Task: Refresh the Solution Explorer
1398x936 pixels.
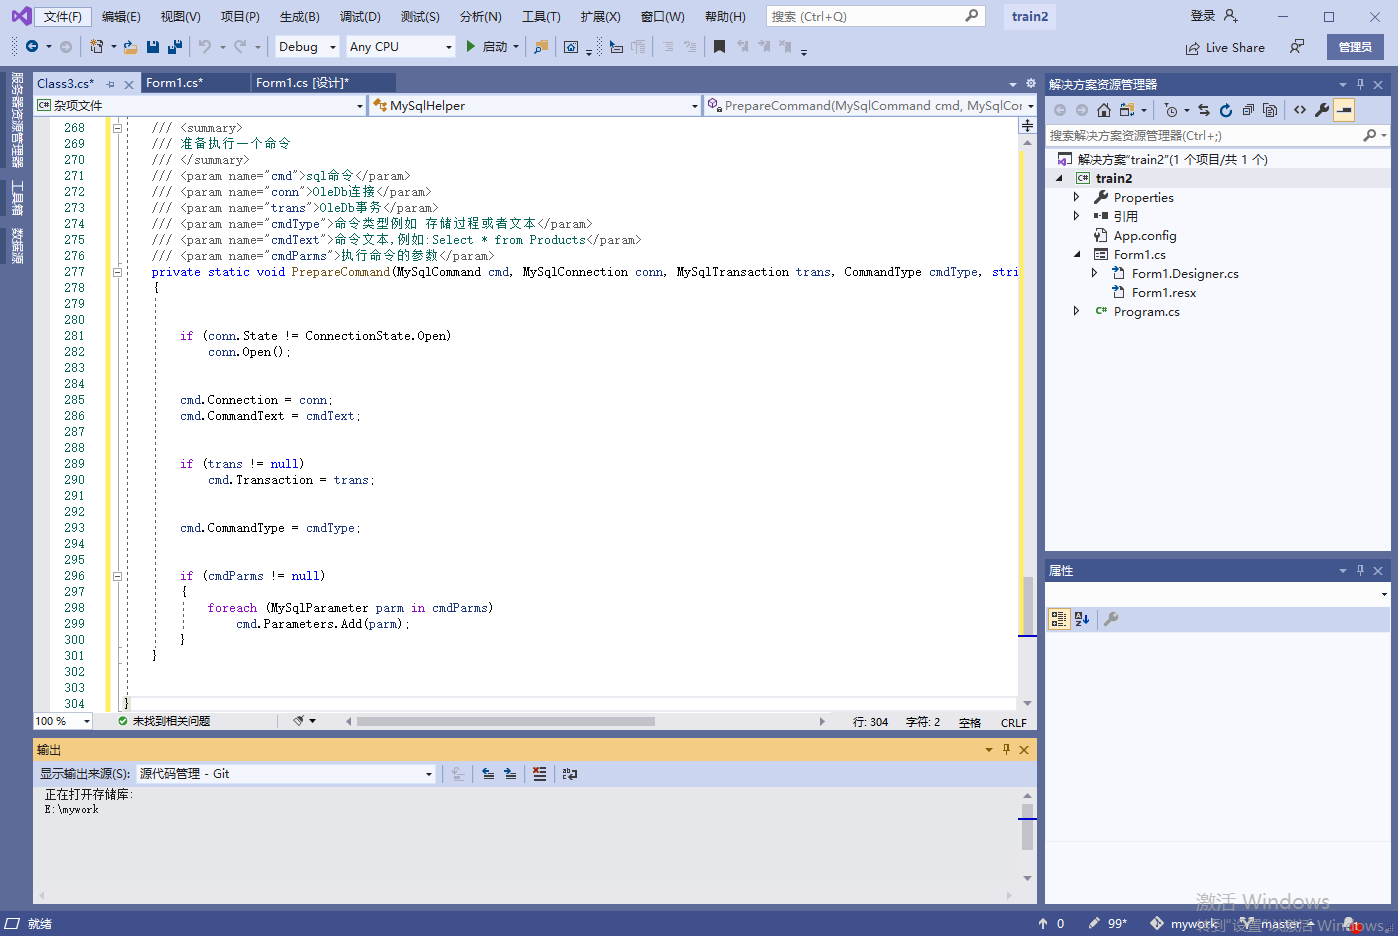Action: click(1226, 110)
